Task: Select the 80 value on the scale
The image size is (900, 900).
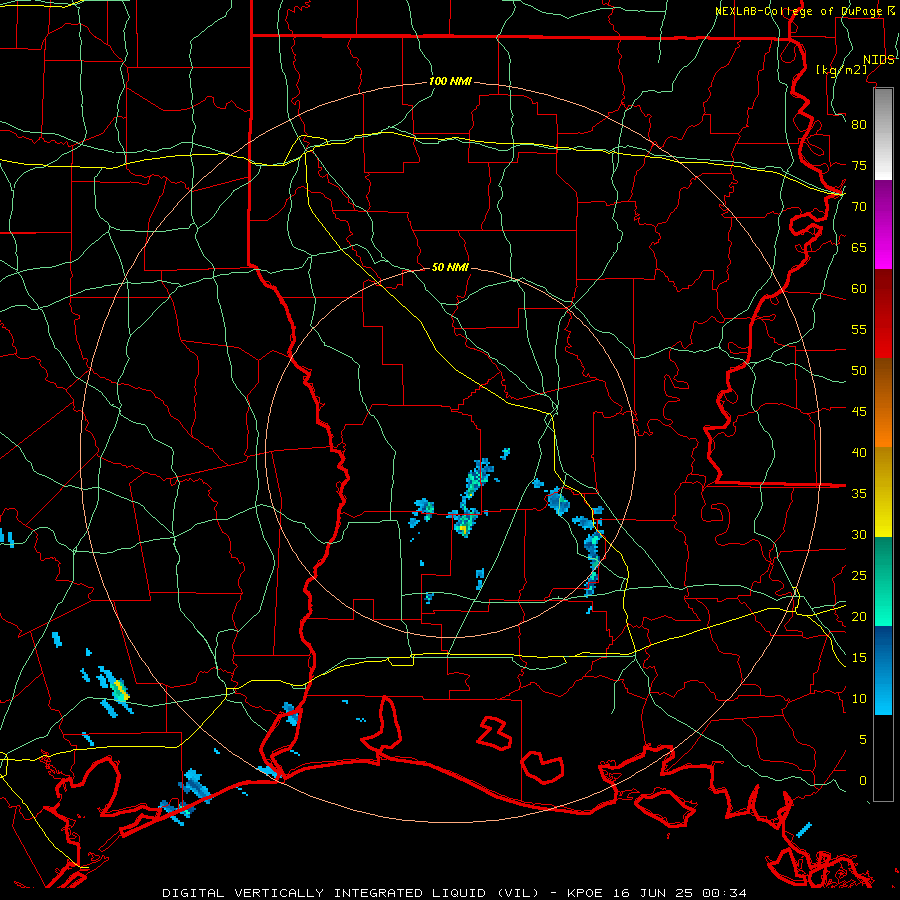Action: (x=859, y=125)
